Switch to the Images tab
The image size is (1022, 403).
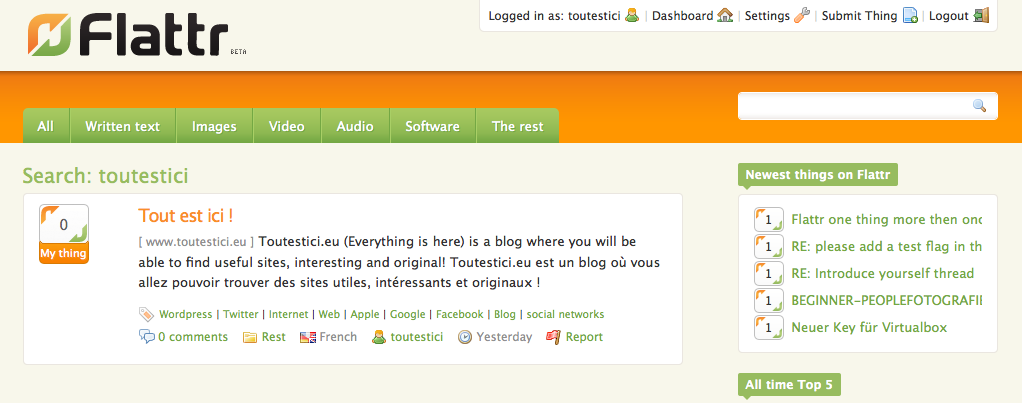click(214, 126)
